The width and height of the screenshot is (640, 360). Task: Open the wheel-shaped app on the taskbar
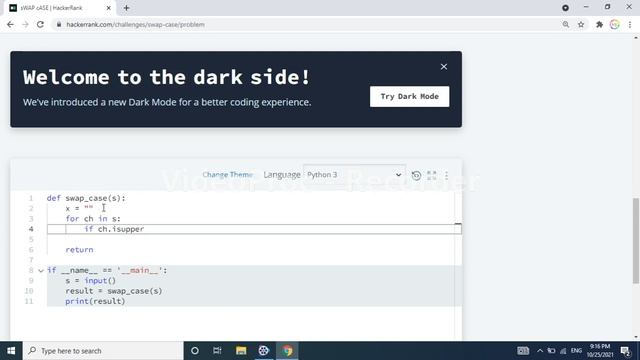point(264,351)
